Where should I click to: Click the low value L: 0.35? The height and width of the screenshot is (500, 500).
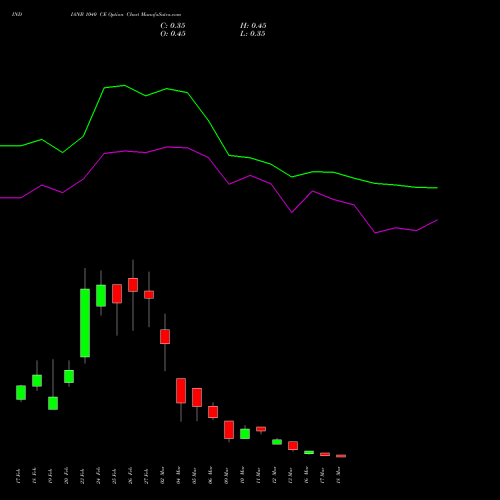coord(253,34)
